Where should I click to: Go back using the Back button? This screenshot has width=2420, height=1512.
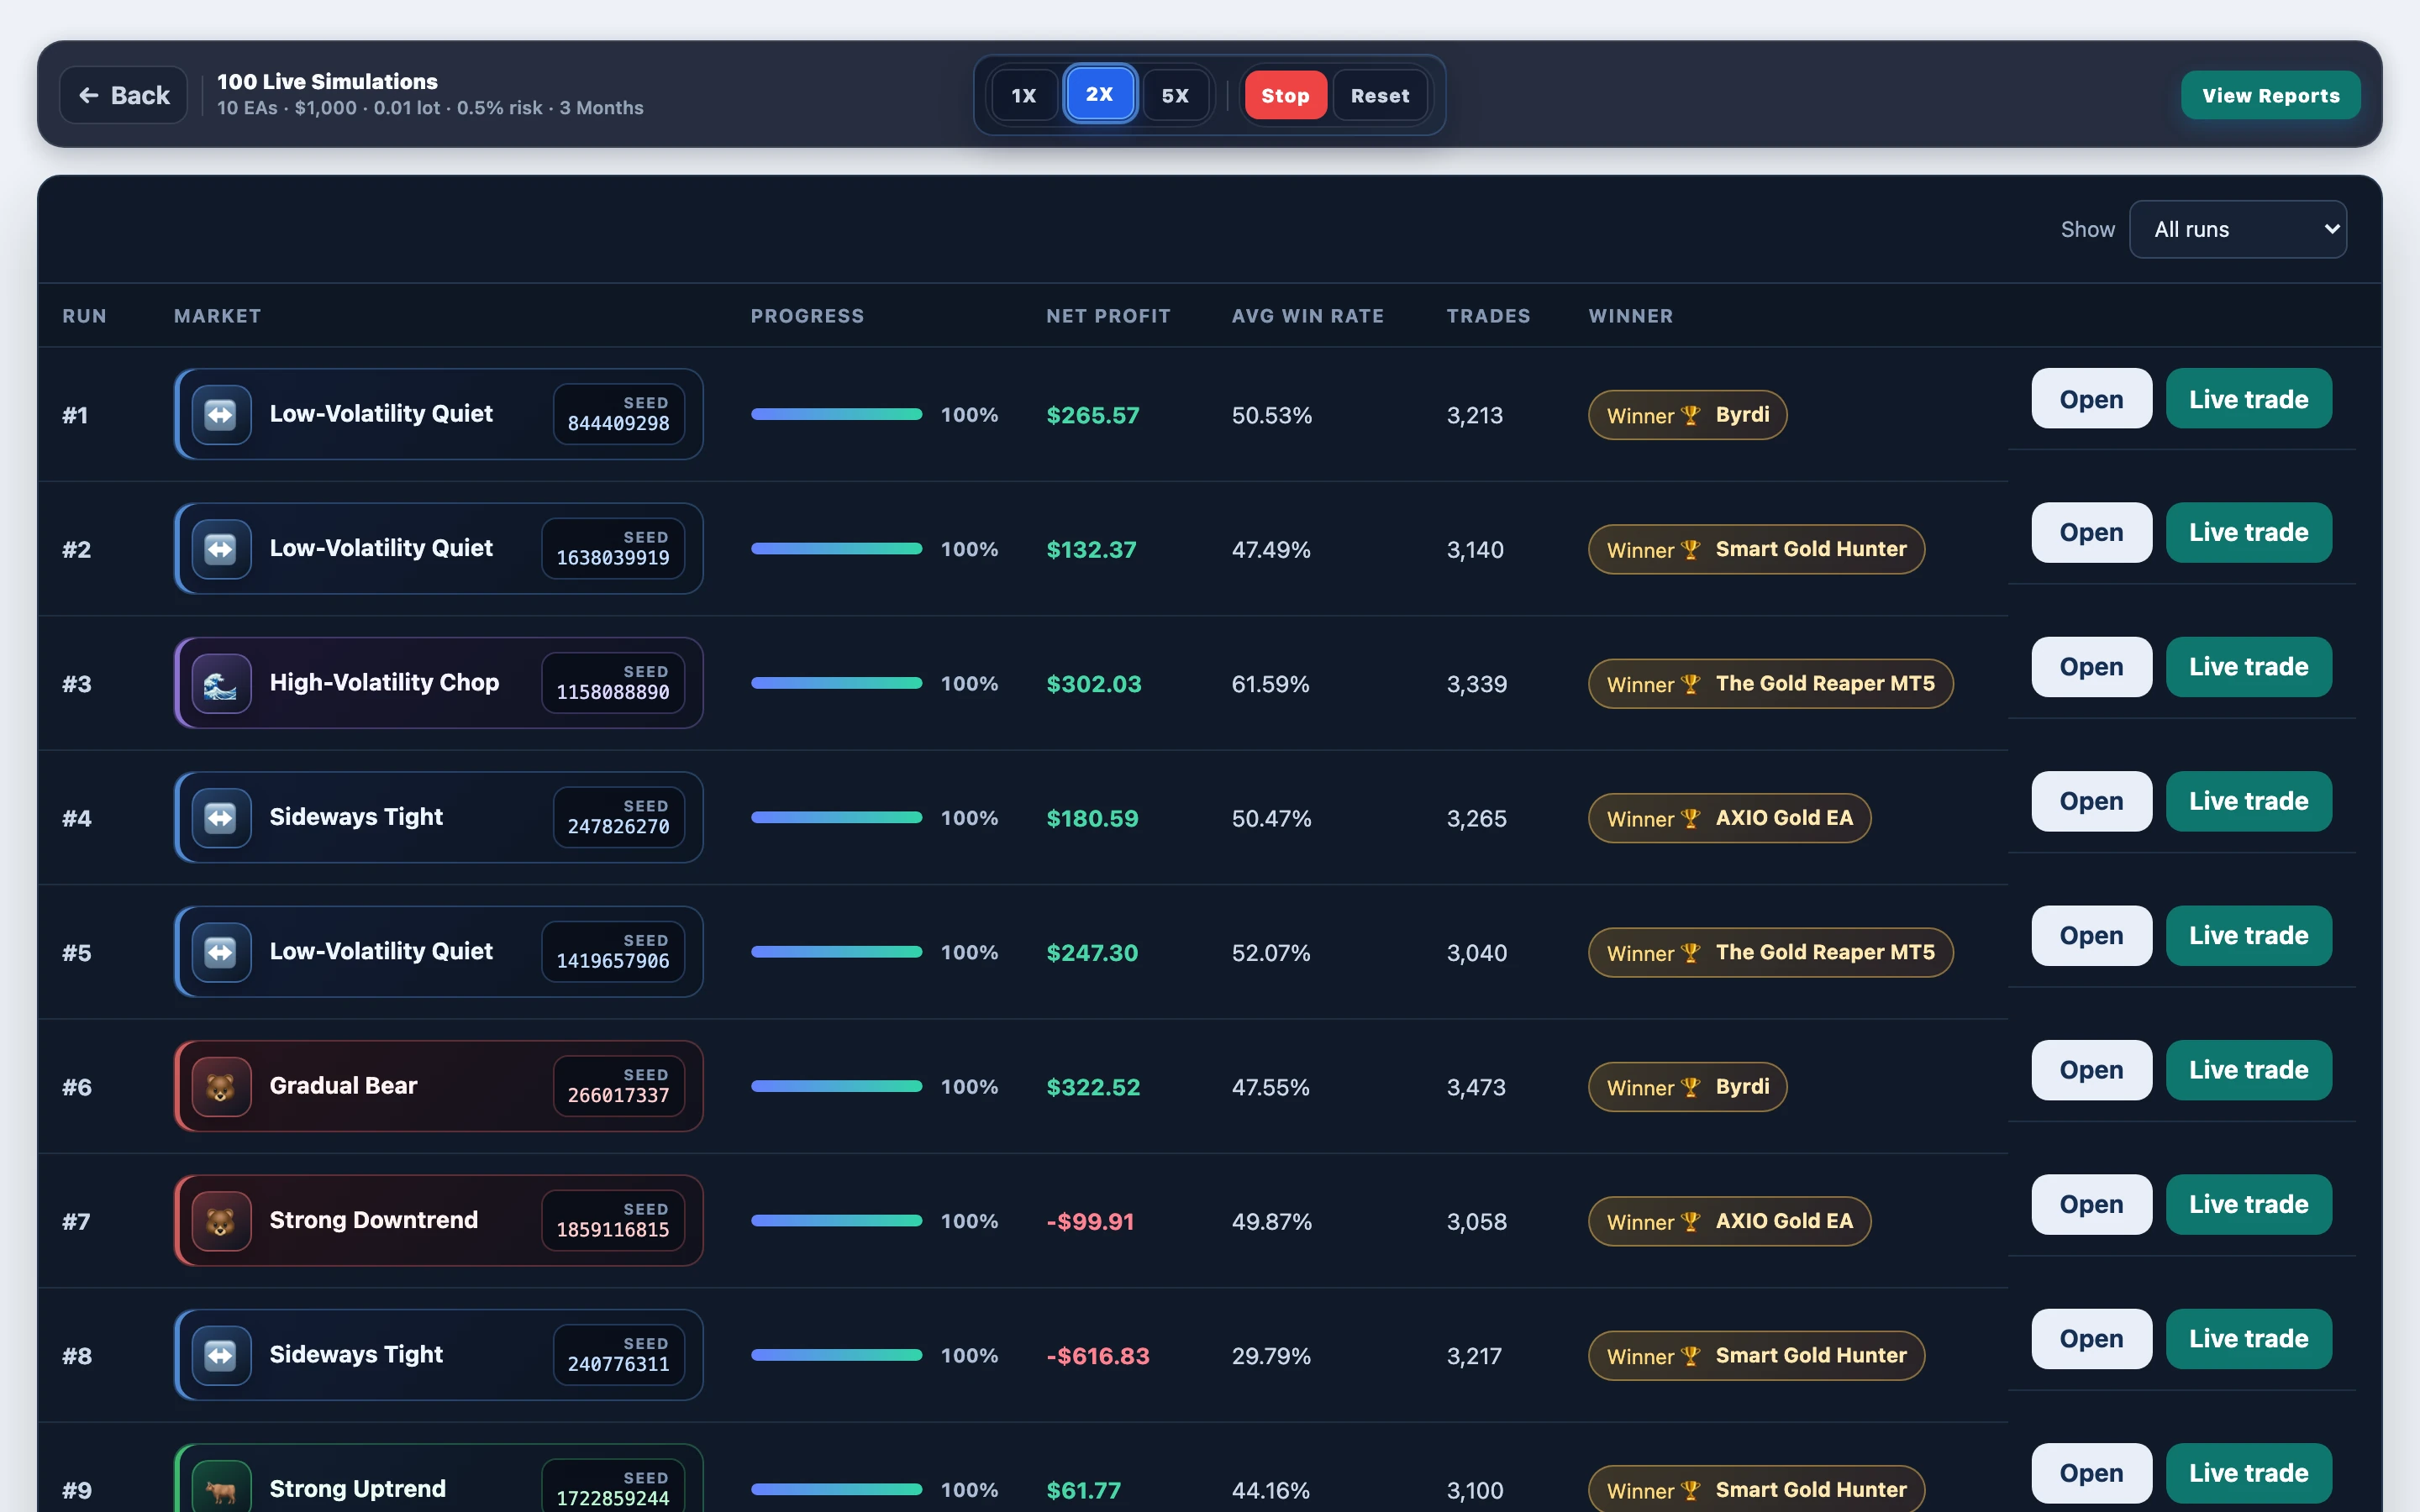(x=124, y=95)
